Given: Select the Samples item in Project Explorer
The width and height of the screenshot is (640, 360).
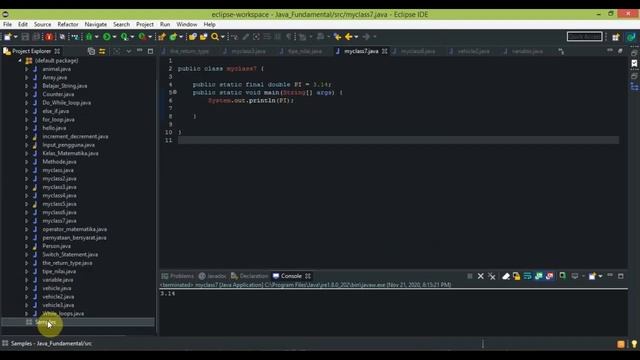Looking at the screenshot, I should [x=45, y=322].
